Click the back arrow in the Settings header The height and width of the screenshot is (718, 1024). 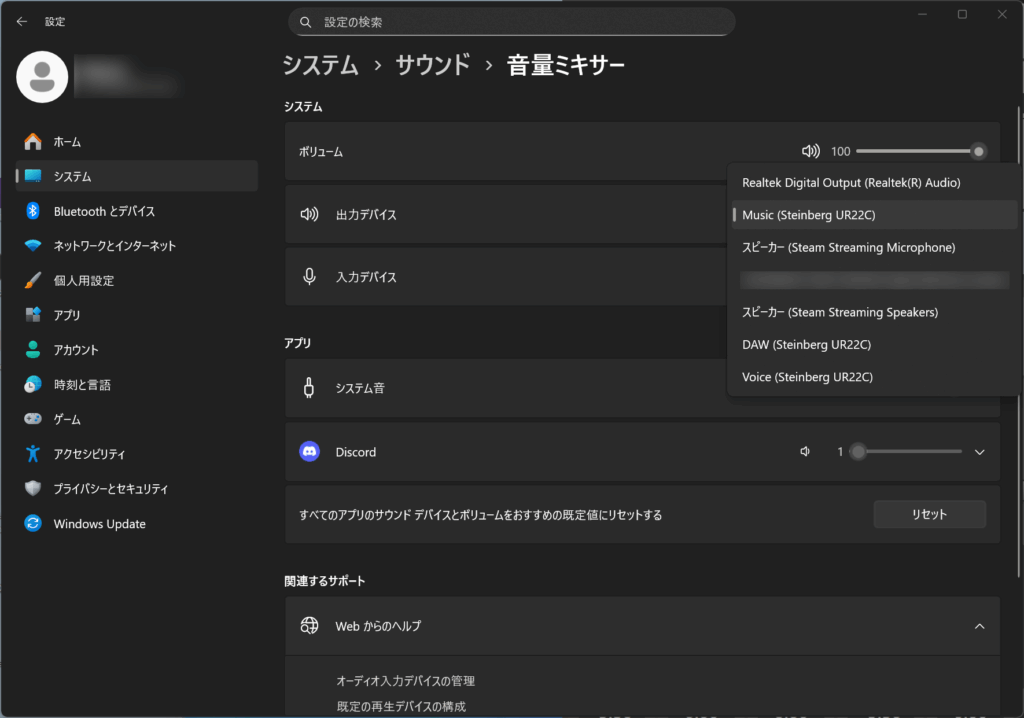point(22,21)
